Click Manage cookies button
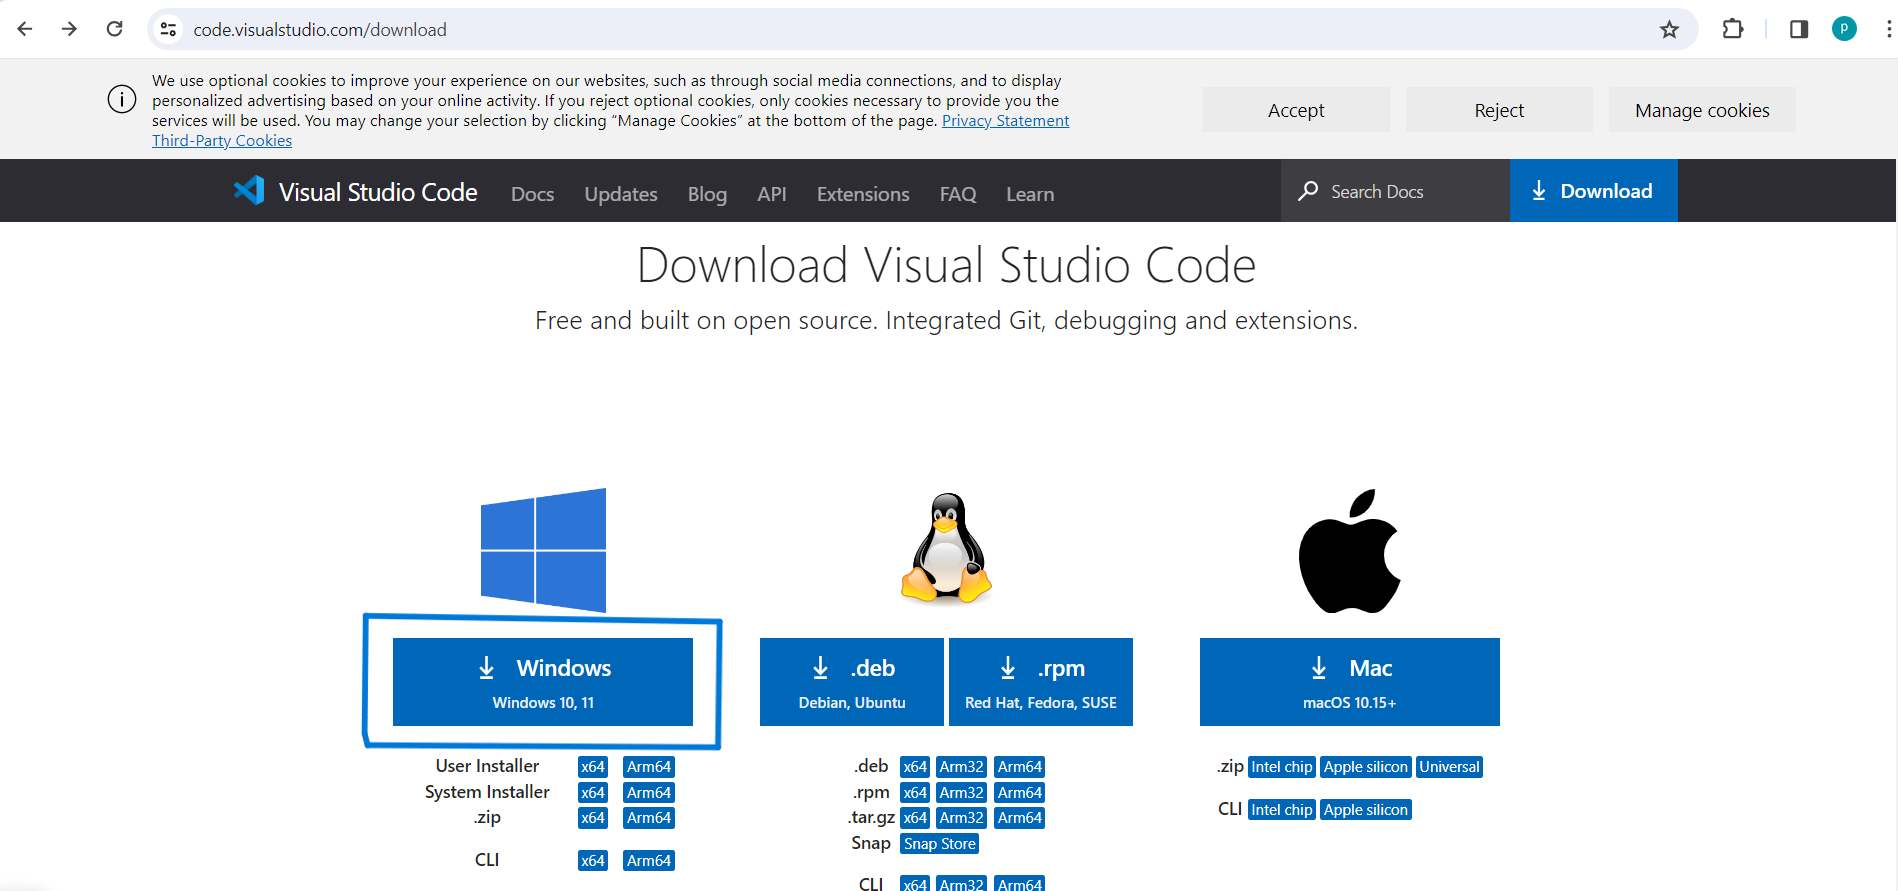The image size is (1898, 891). (1702, 110)
